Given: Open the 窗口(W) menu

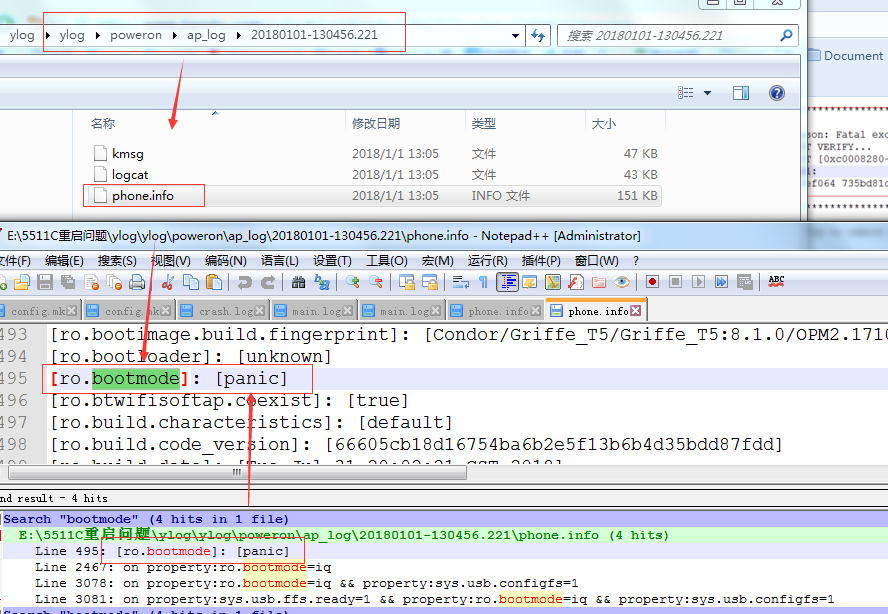Looking at the screenshot, I should click(596, 261).
